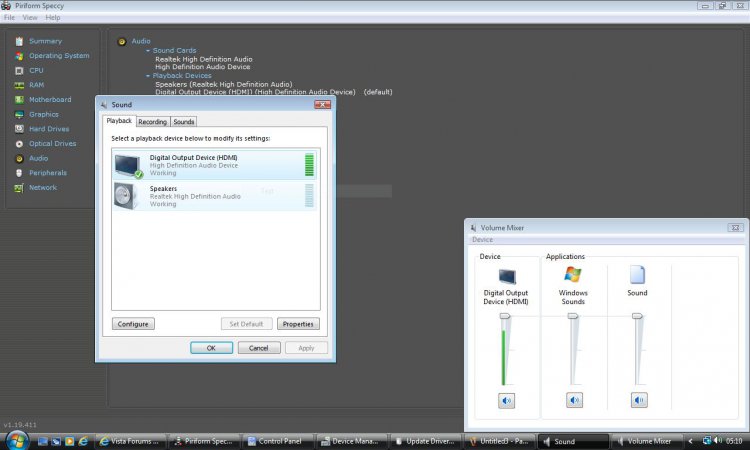The height and width of the screenshot is (450, 750).
Task: Mute Windows Sounds in Volume Mixer
Action: coord(574,400)
